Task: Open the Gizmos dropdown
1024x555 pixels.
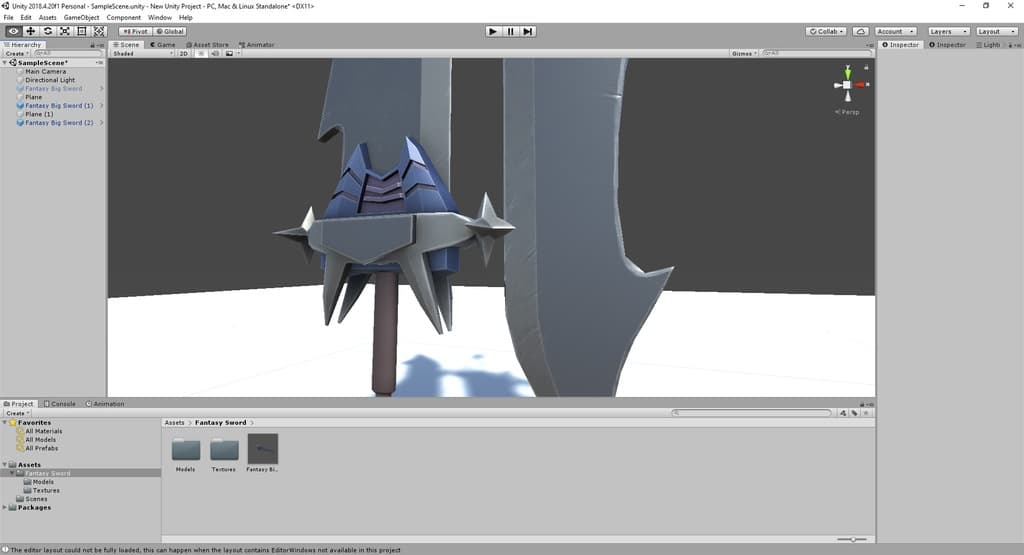Action: (x=744, y=53)
